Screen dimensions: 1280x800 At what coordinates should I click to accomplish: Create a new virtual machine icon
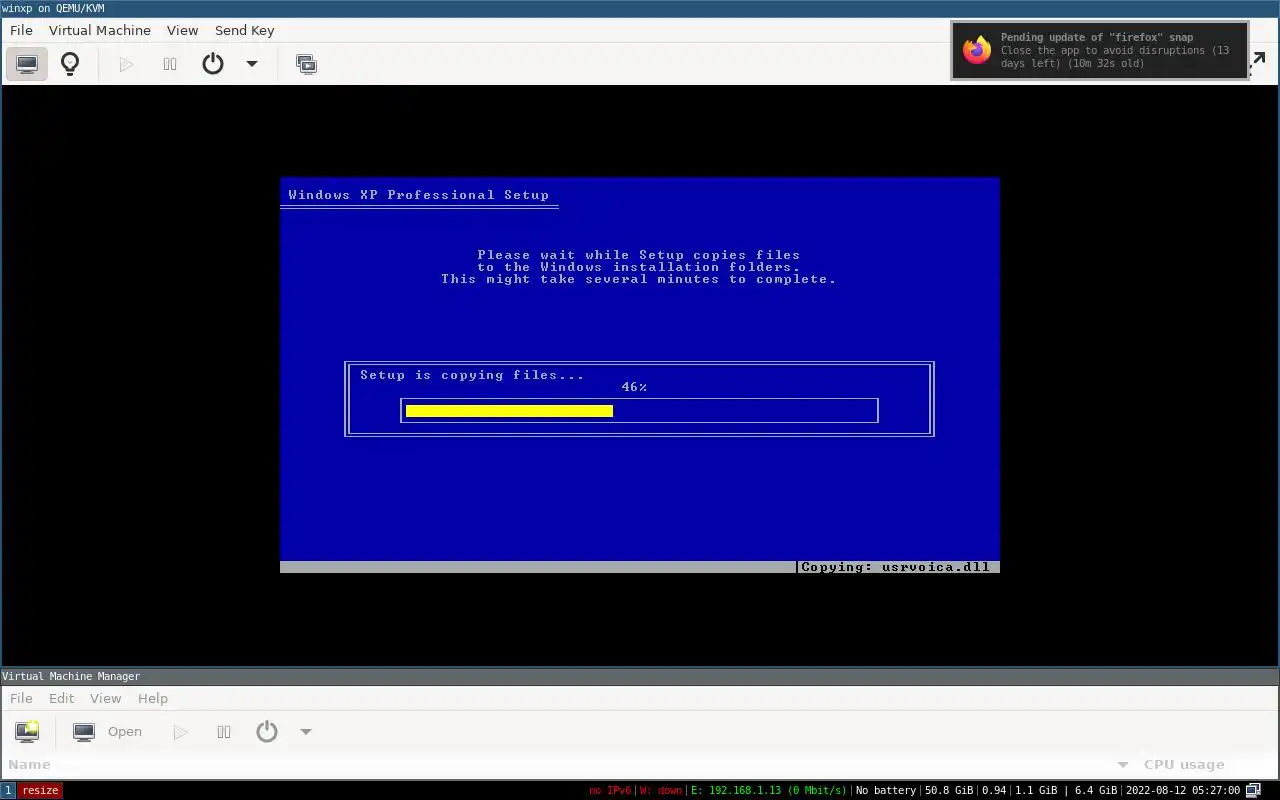click(x=27, y=732)
